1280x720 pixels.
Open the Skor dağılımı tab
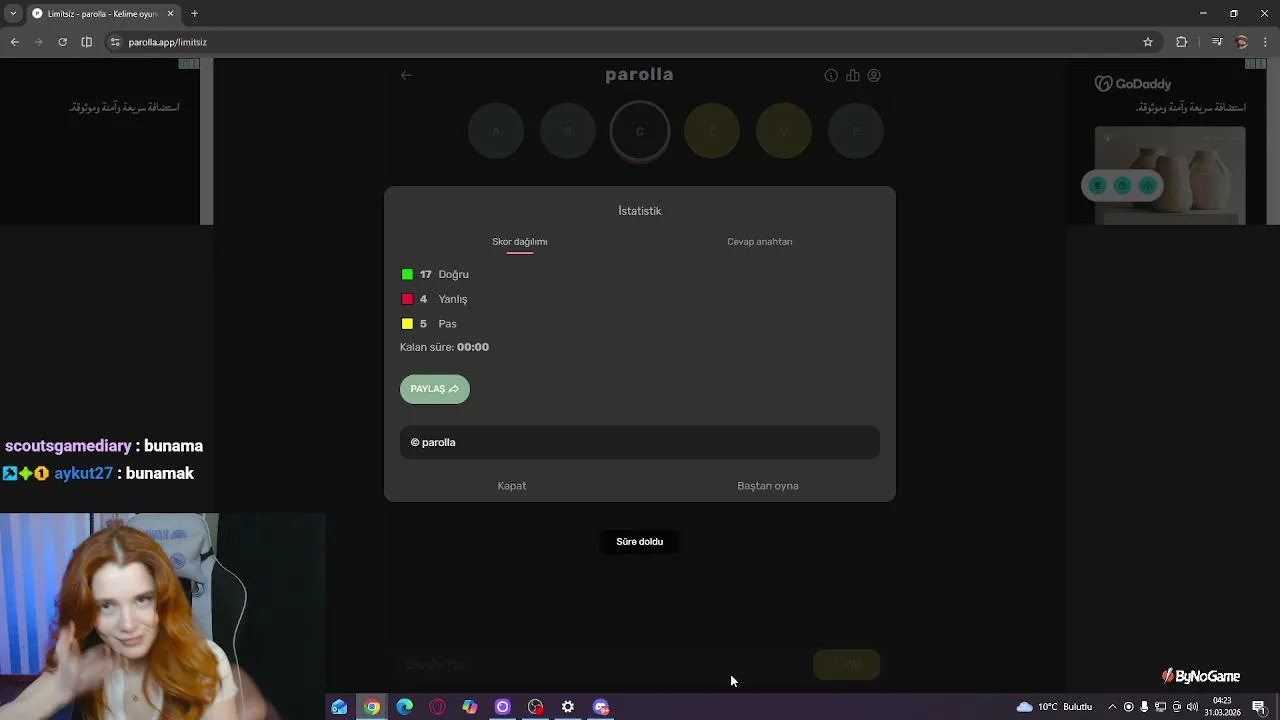click(519, 242)
